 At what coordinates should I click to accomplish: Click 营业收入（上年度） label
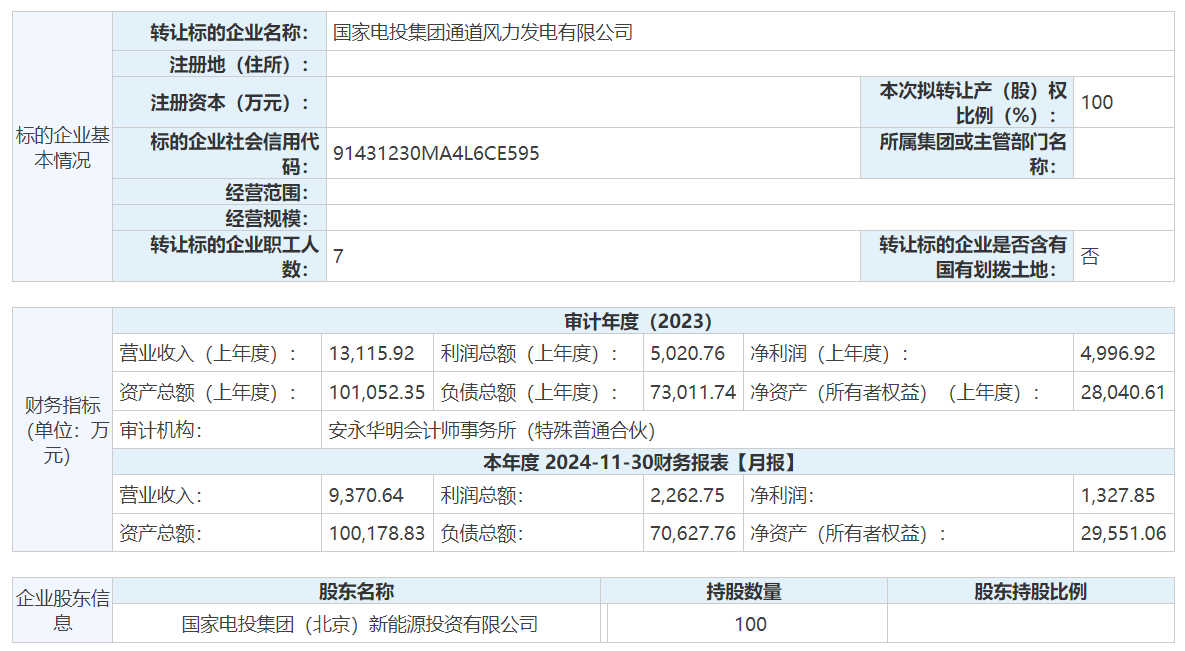click(208, 353)
